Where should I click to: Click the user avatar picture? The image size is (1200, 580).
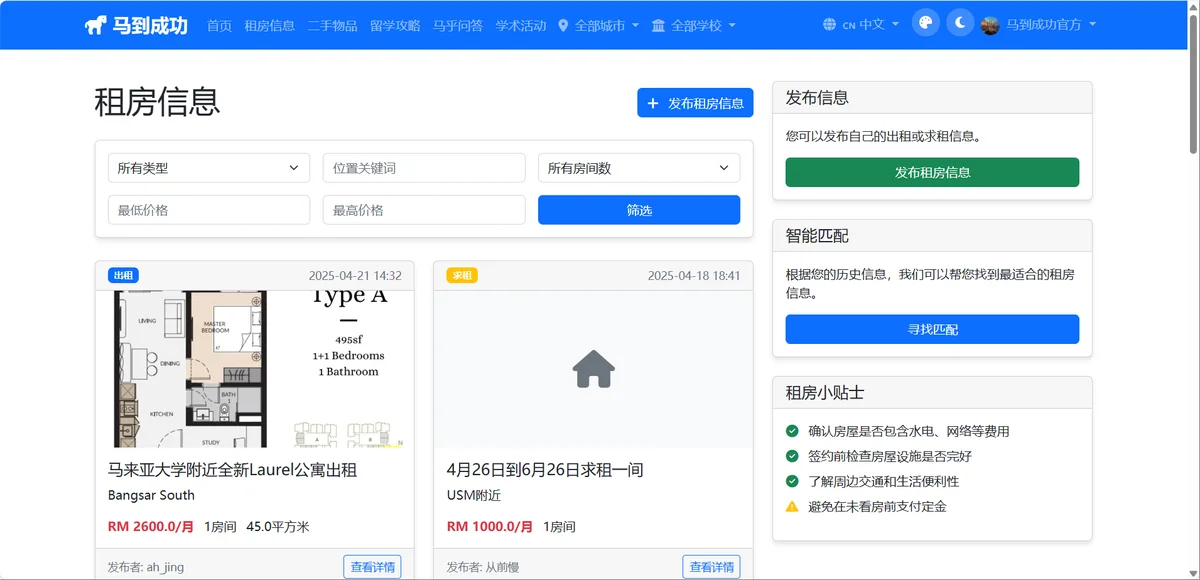click(x=990, y=25)
